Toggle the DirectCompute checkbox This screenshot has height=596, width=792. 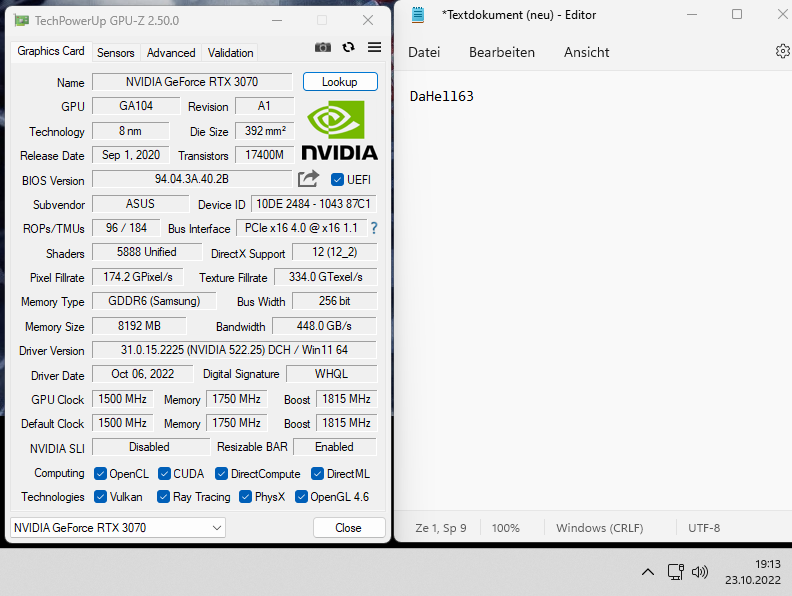(x=221, y=474)
